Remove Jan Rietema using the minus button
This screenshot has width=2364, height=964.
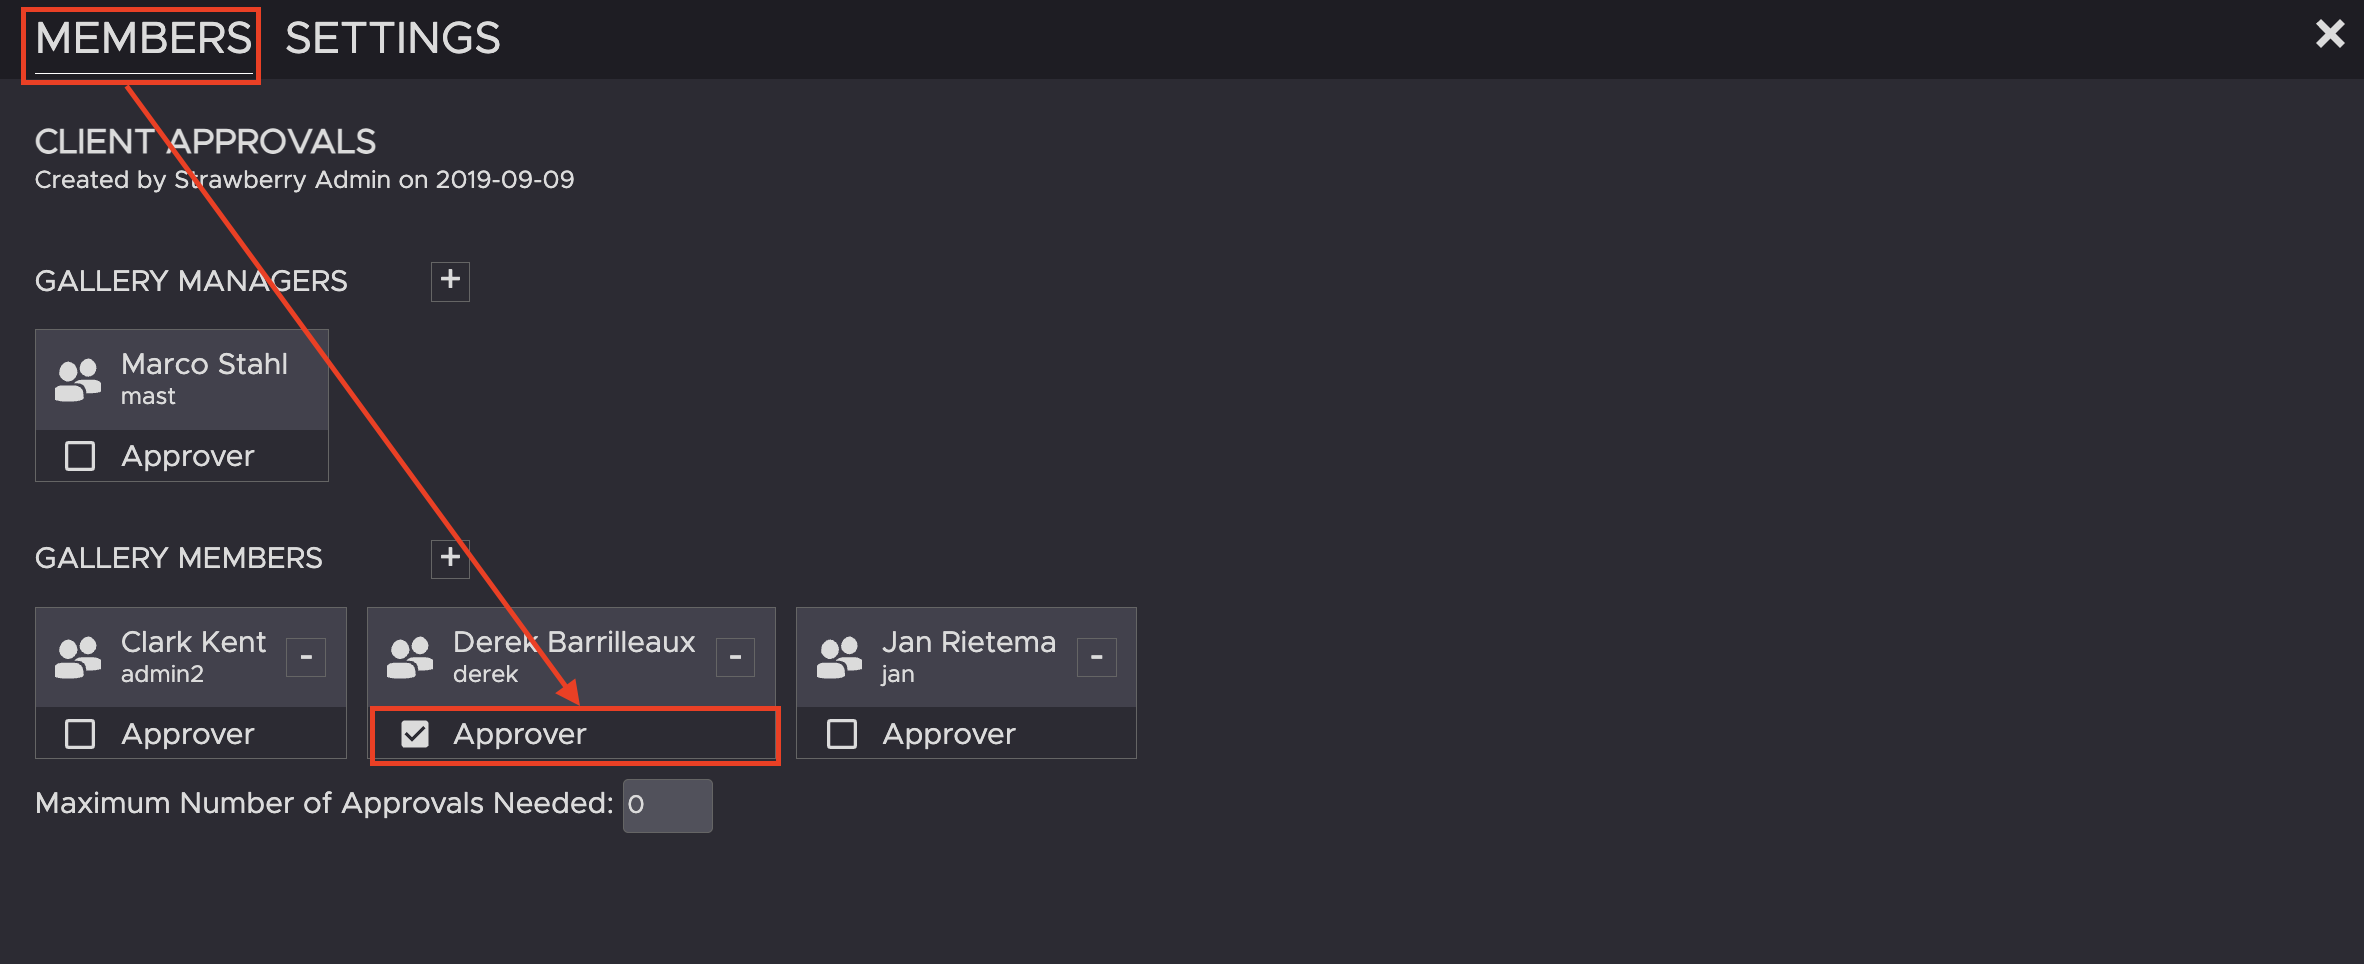(1096, 657)
